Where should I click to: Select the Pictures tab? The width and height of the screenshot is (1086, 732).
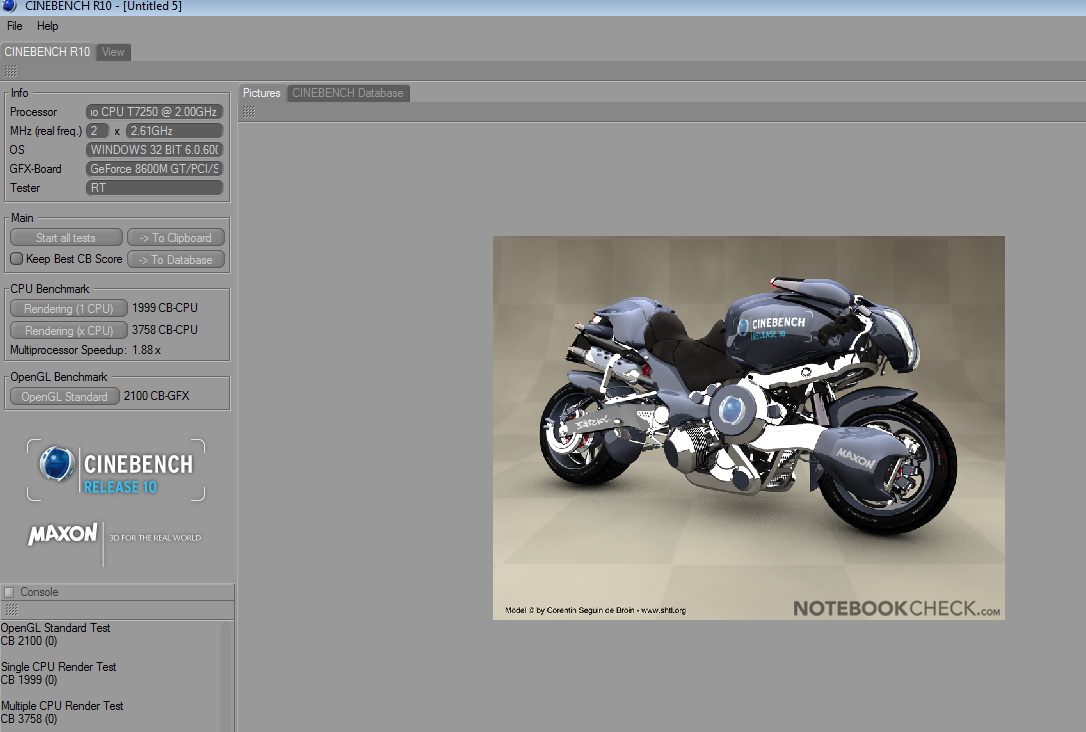[262, 93]
